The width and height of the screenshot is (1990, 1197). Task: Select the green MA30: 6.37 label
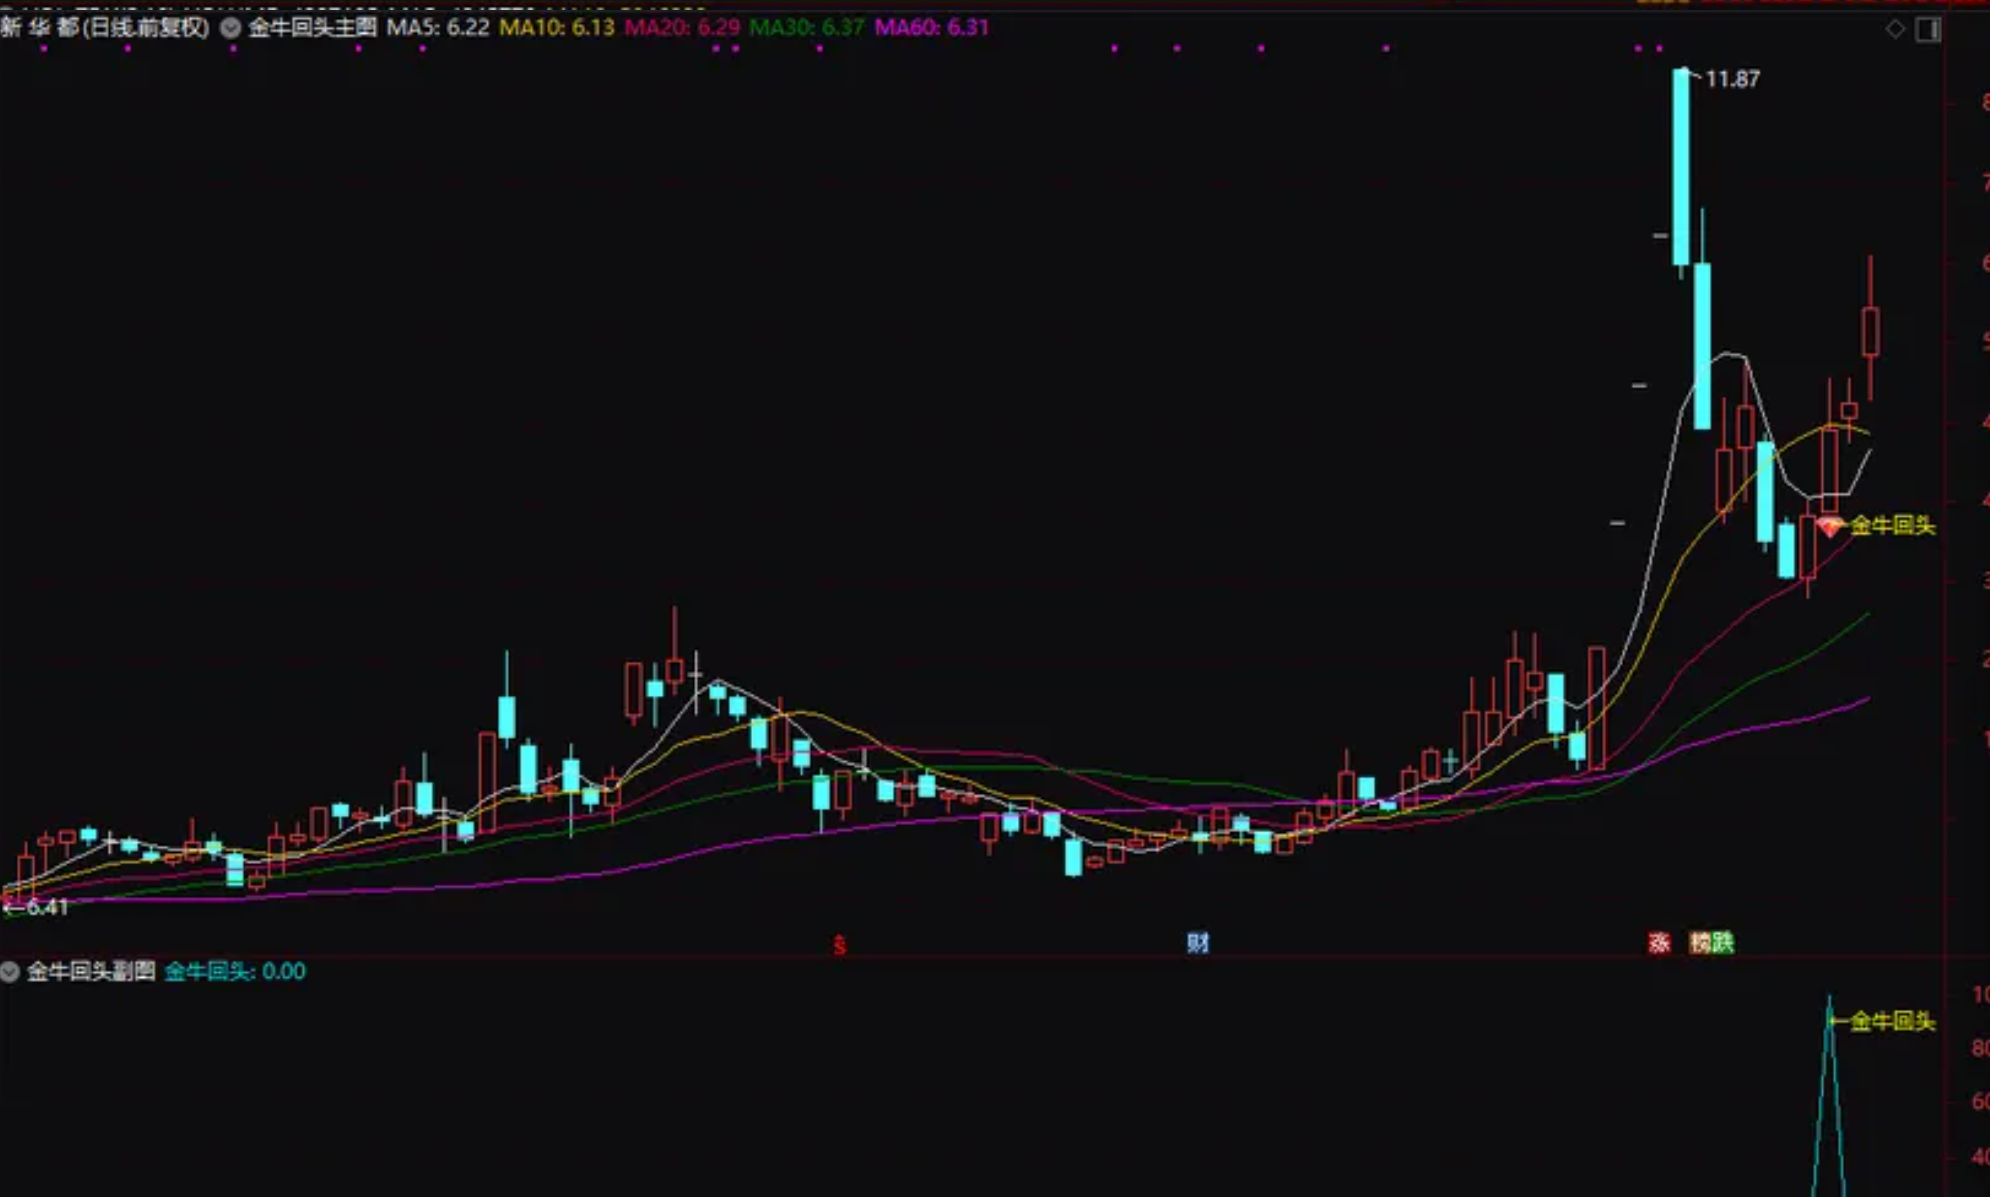tap(806, 27)
